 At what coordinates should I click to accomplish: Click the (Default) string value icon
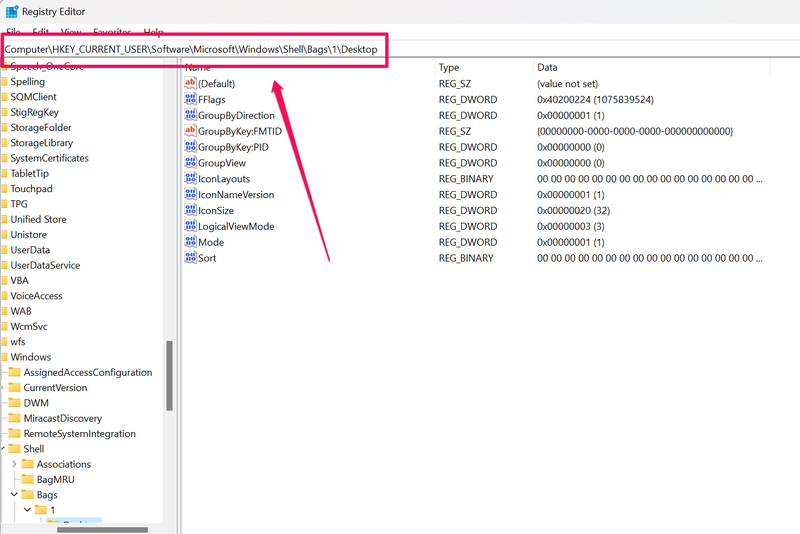click(x=190, y=84)
